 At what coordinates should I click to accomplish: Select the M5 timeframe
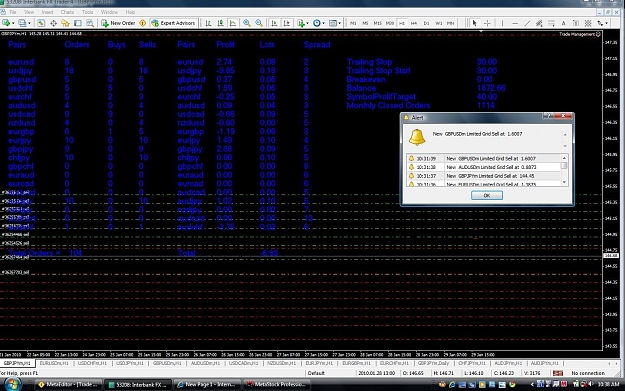[x=365, y=23]
